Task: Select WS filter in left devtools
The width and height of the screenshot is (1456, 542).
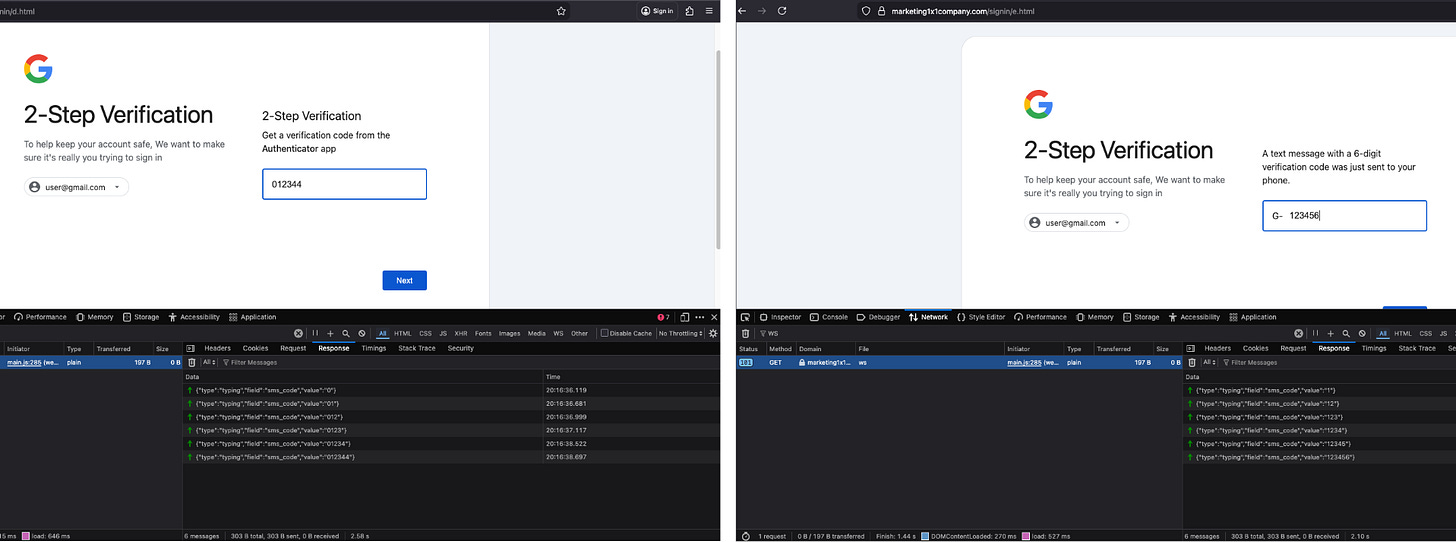Action: (559, 333)
